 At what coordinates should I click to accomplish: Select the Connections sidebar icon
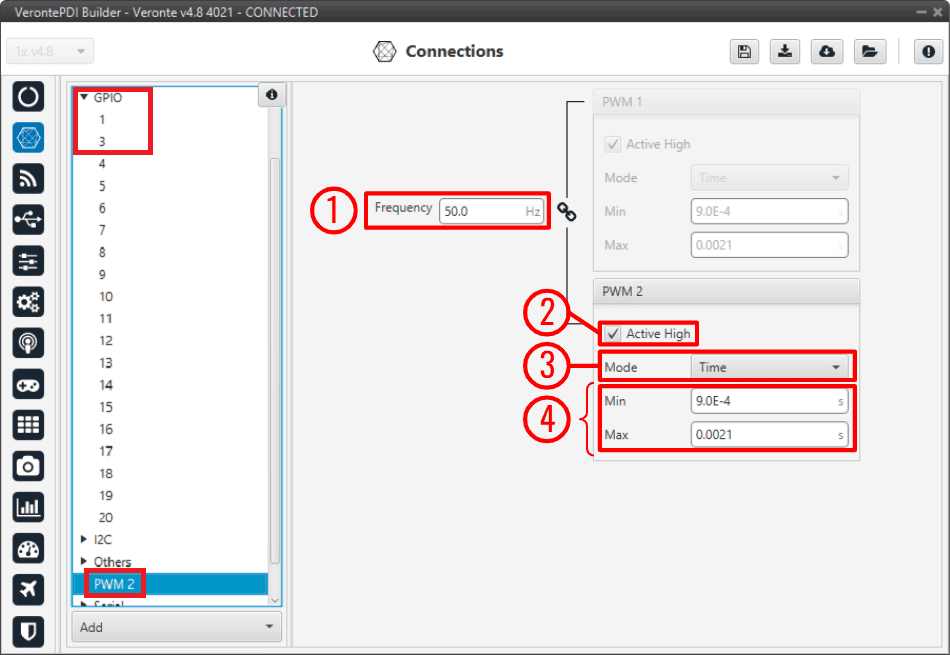28,138
